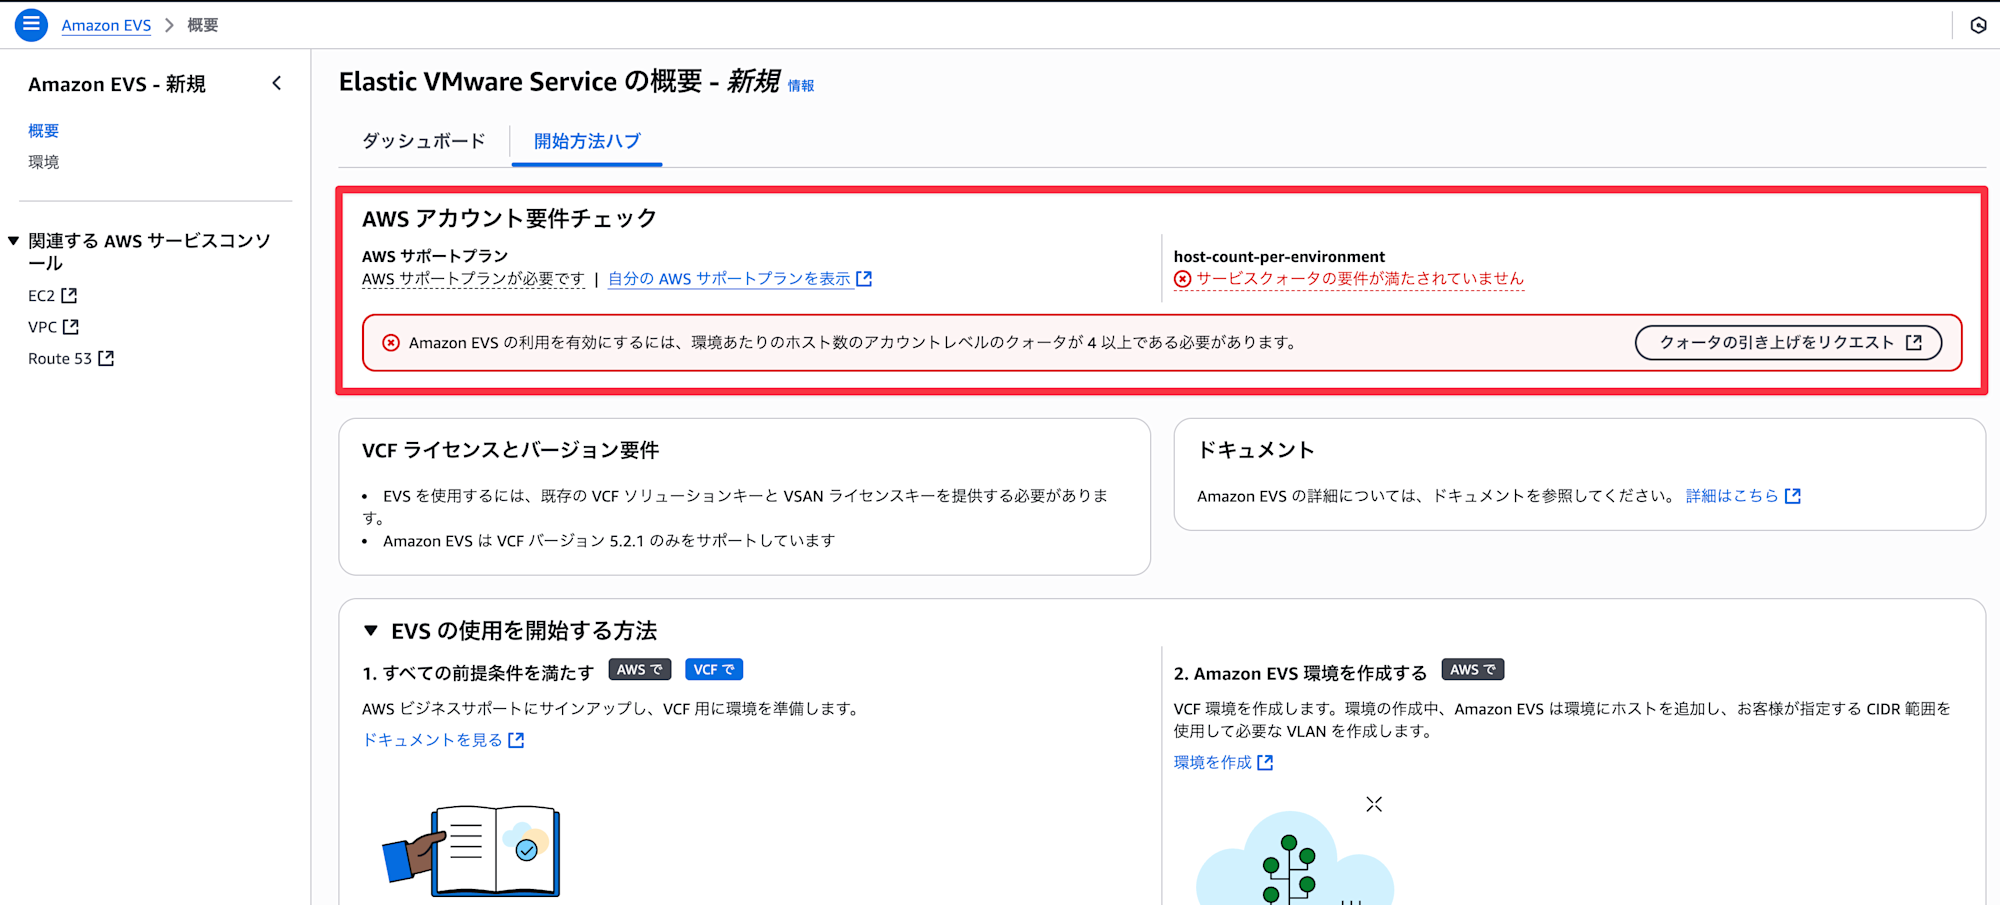Click クォータの引き上げをリクエスト button

[1788, 343]
